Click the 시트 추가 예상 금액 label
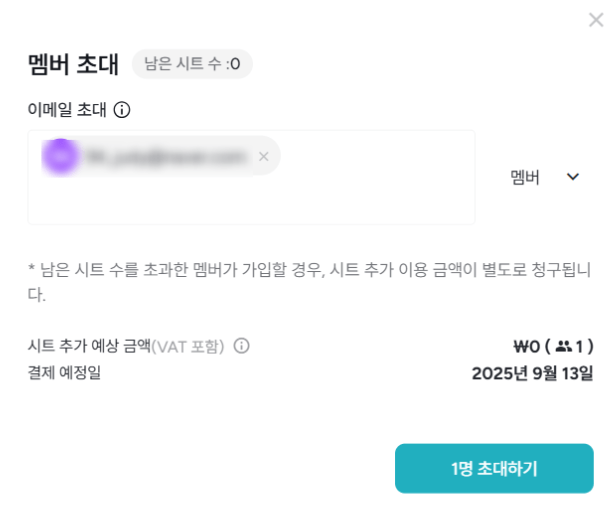 click(x=89, y=346)
